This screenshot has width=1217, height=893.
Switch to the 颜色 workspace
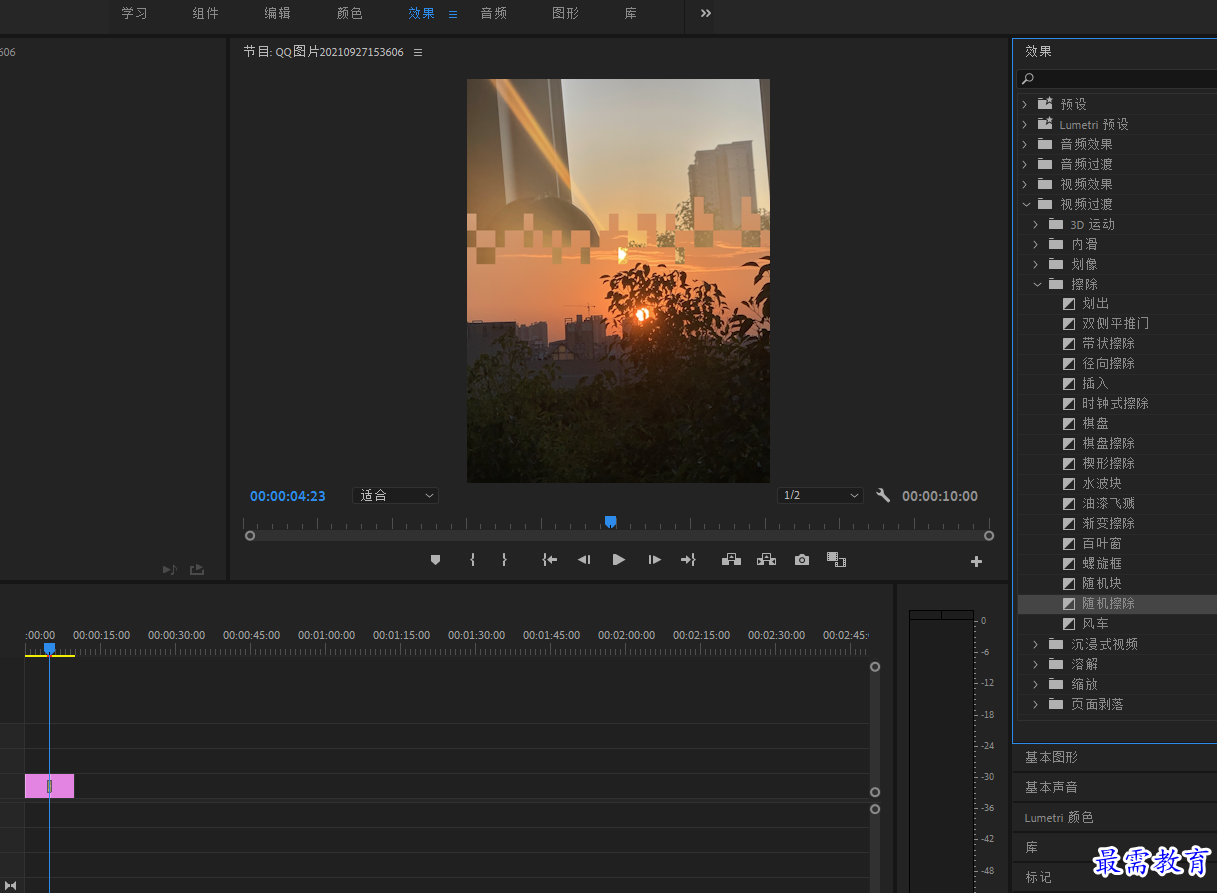click(x=349, y=14)
